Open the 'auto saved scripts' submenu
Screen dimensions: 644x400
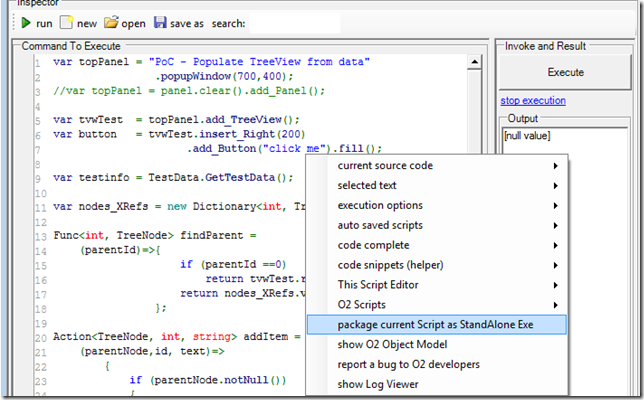click(x=437, y=225)
